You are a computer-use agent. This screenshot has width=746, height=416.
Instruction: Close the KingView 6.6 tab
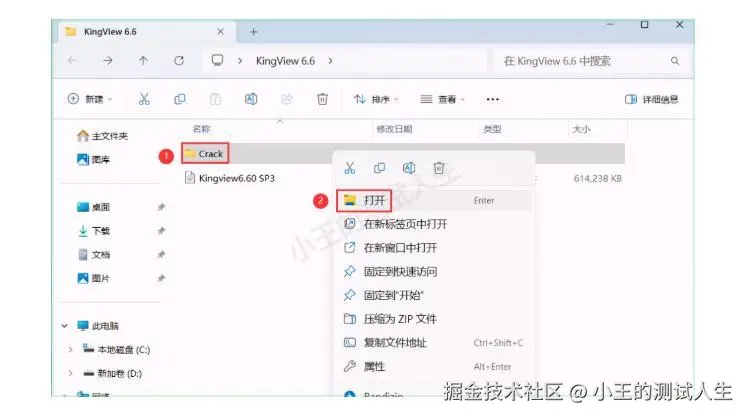point(220,31)
